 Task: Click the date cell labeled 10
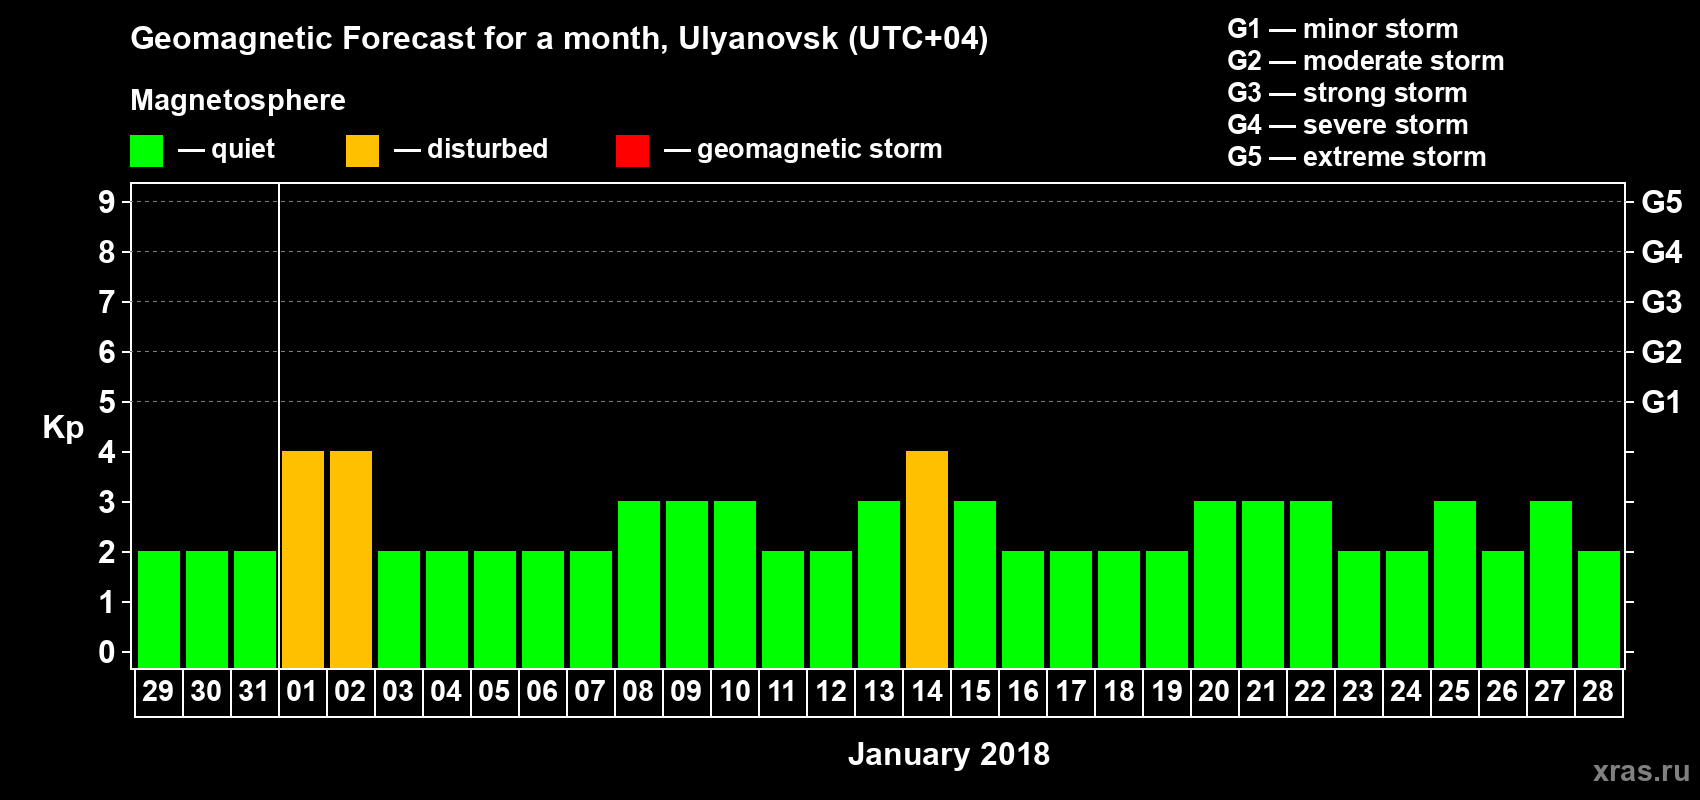pyautogui.click(x=734, y=692)
